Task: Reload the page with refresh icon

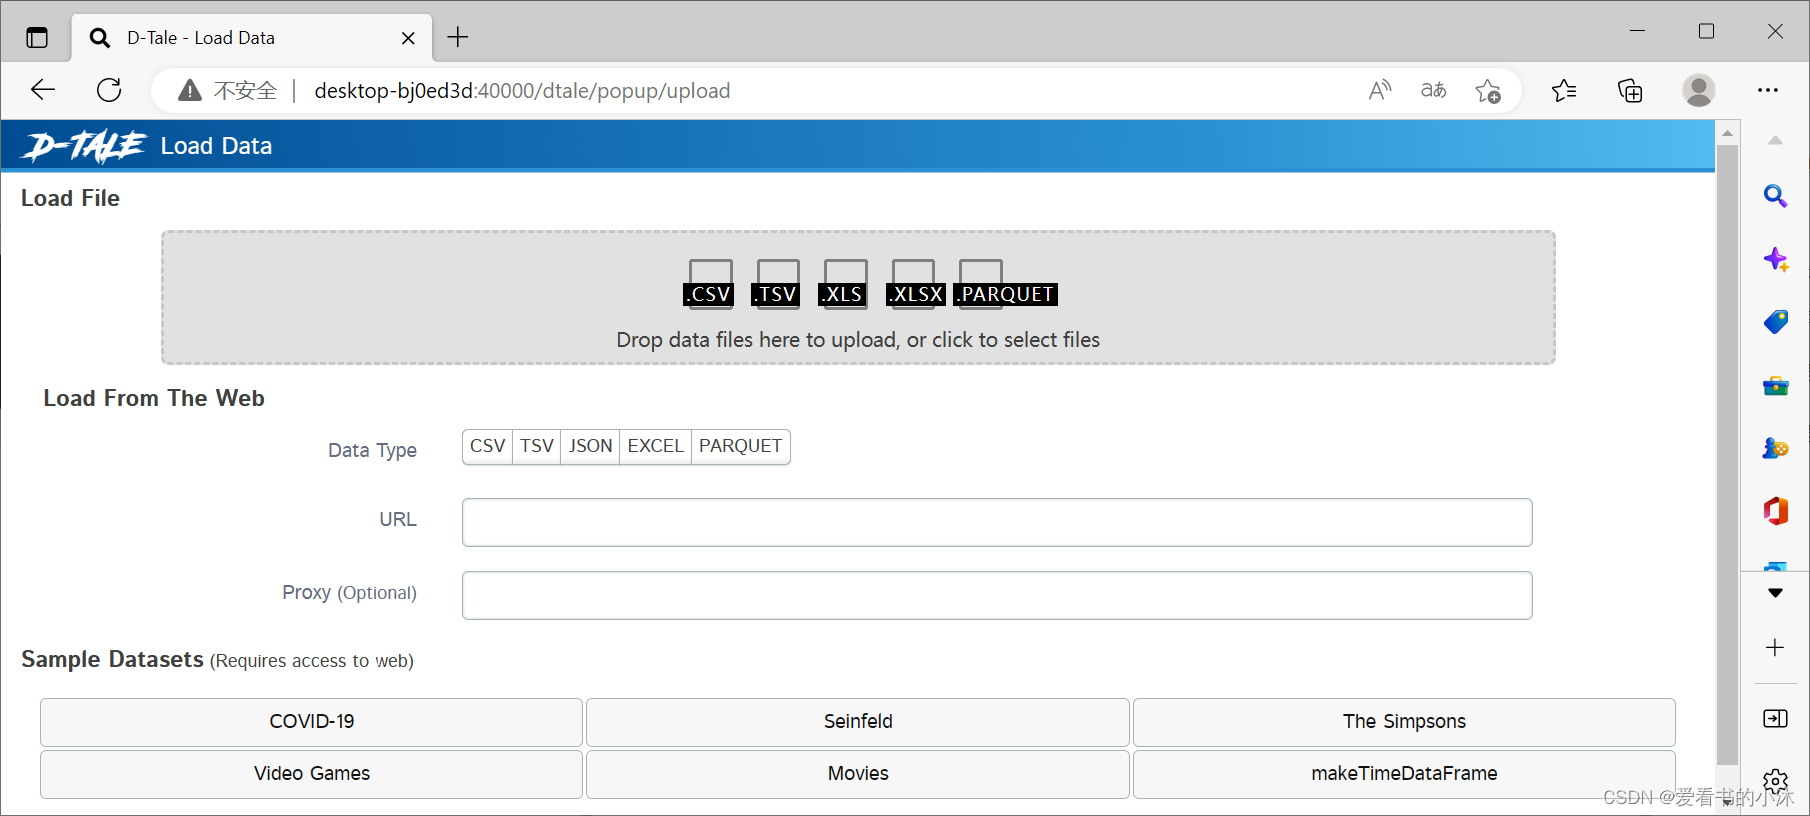Action: pos(109,90)
